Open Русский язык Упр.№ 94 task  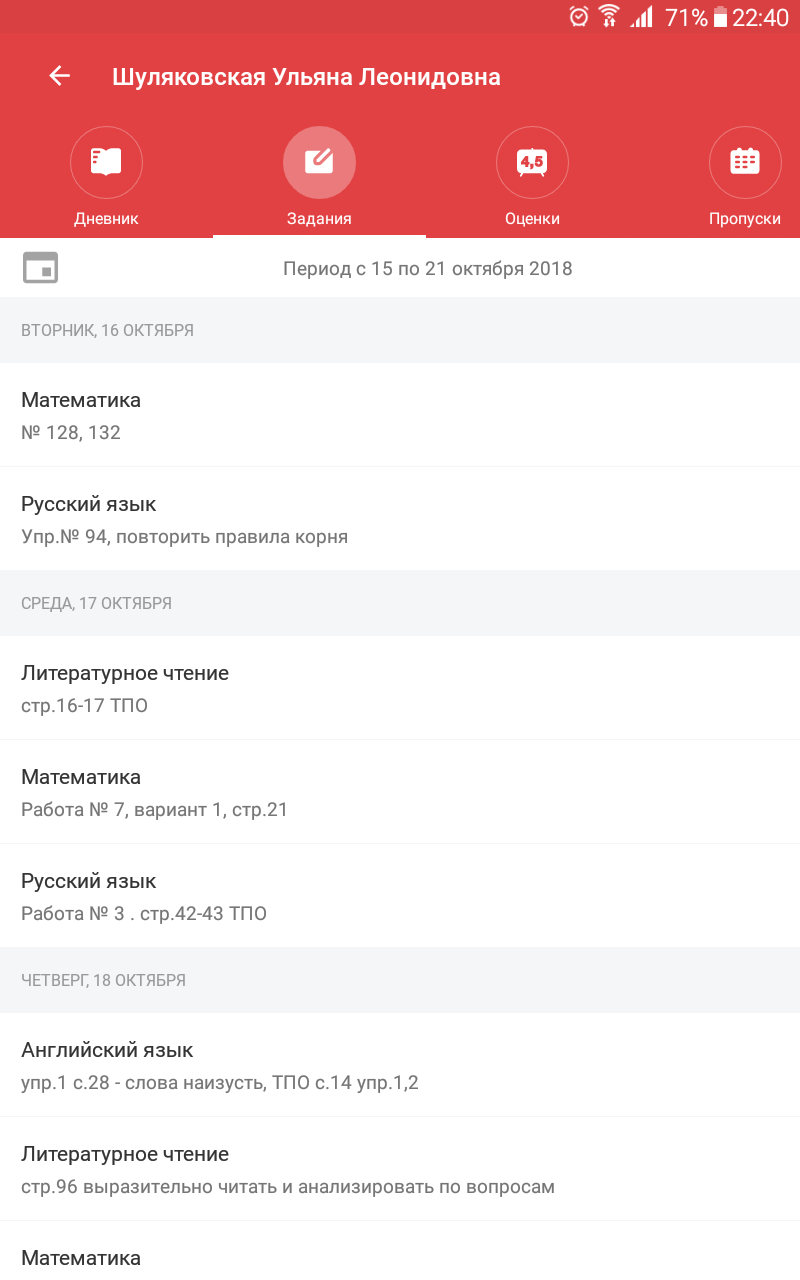(400, 519)
